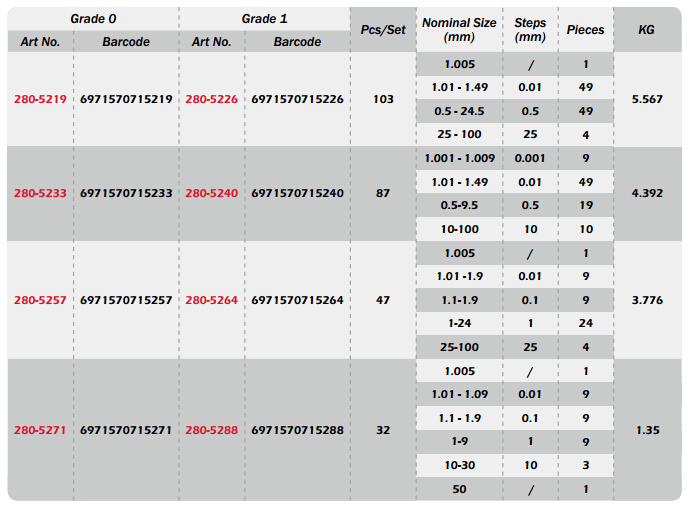Open article 280-5240 link
This screenshot has height=511, width=691.
212,193
